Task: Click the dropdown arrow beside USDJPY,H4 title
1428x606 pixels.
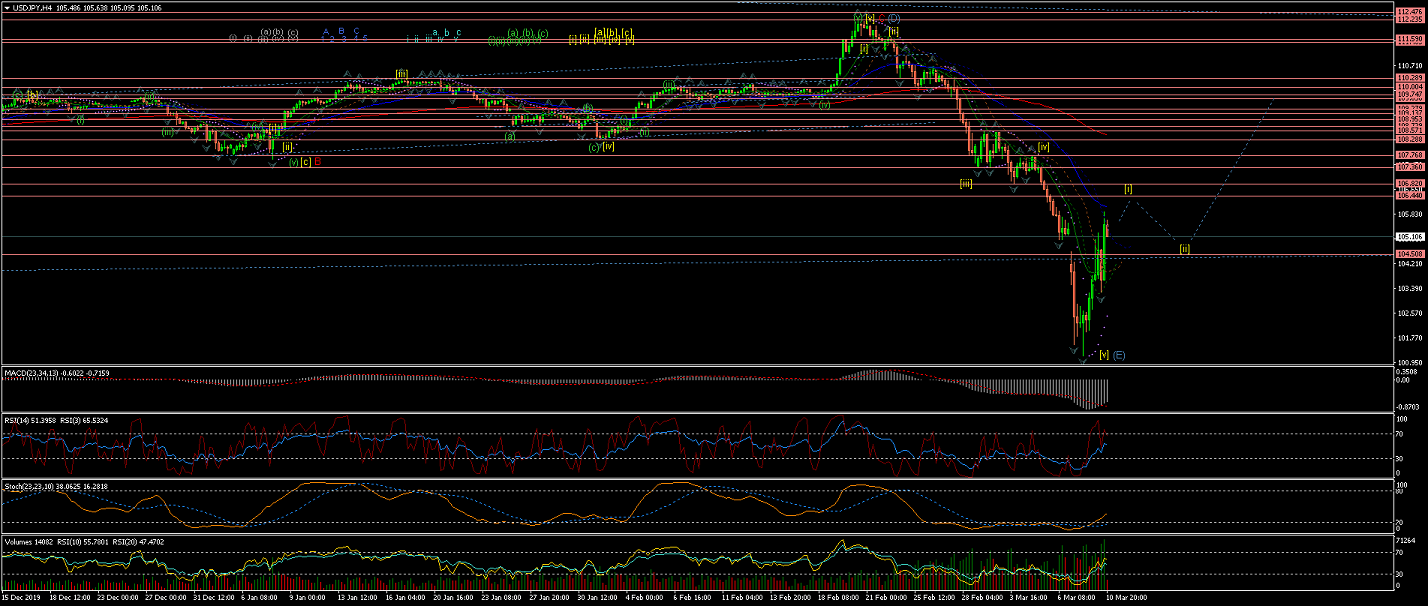Action: click(5, 8)
